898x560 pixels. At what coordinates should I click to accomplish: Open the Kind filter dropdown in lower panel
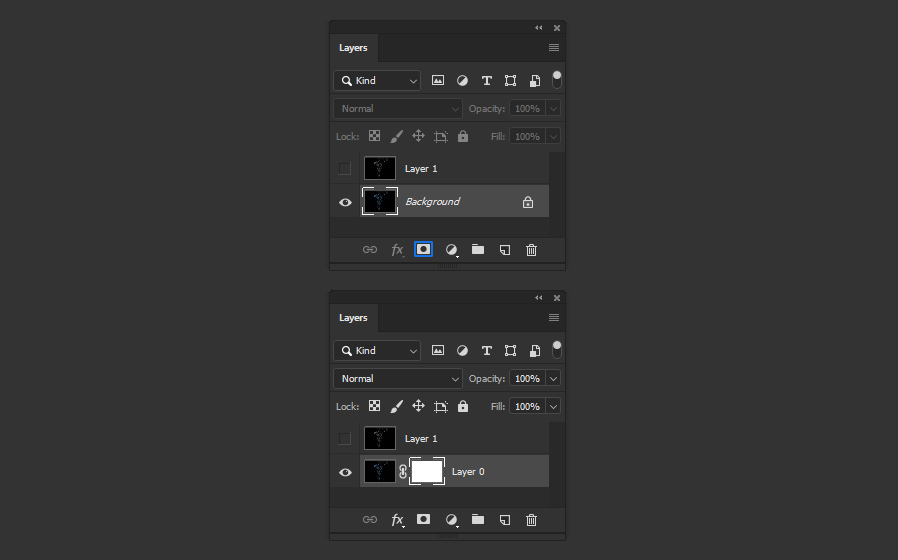(377, 350)
